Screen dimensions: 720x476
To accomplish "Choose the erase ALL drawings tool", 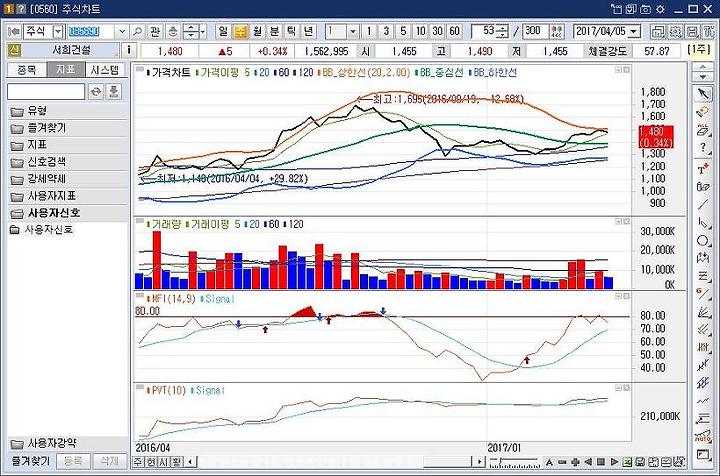I will click(703, 130).
